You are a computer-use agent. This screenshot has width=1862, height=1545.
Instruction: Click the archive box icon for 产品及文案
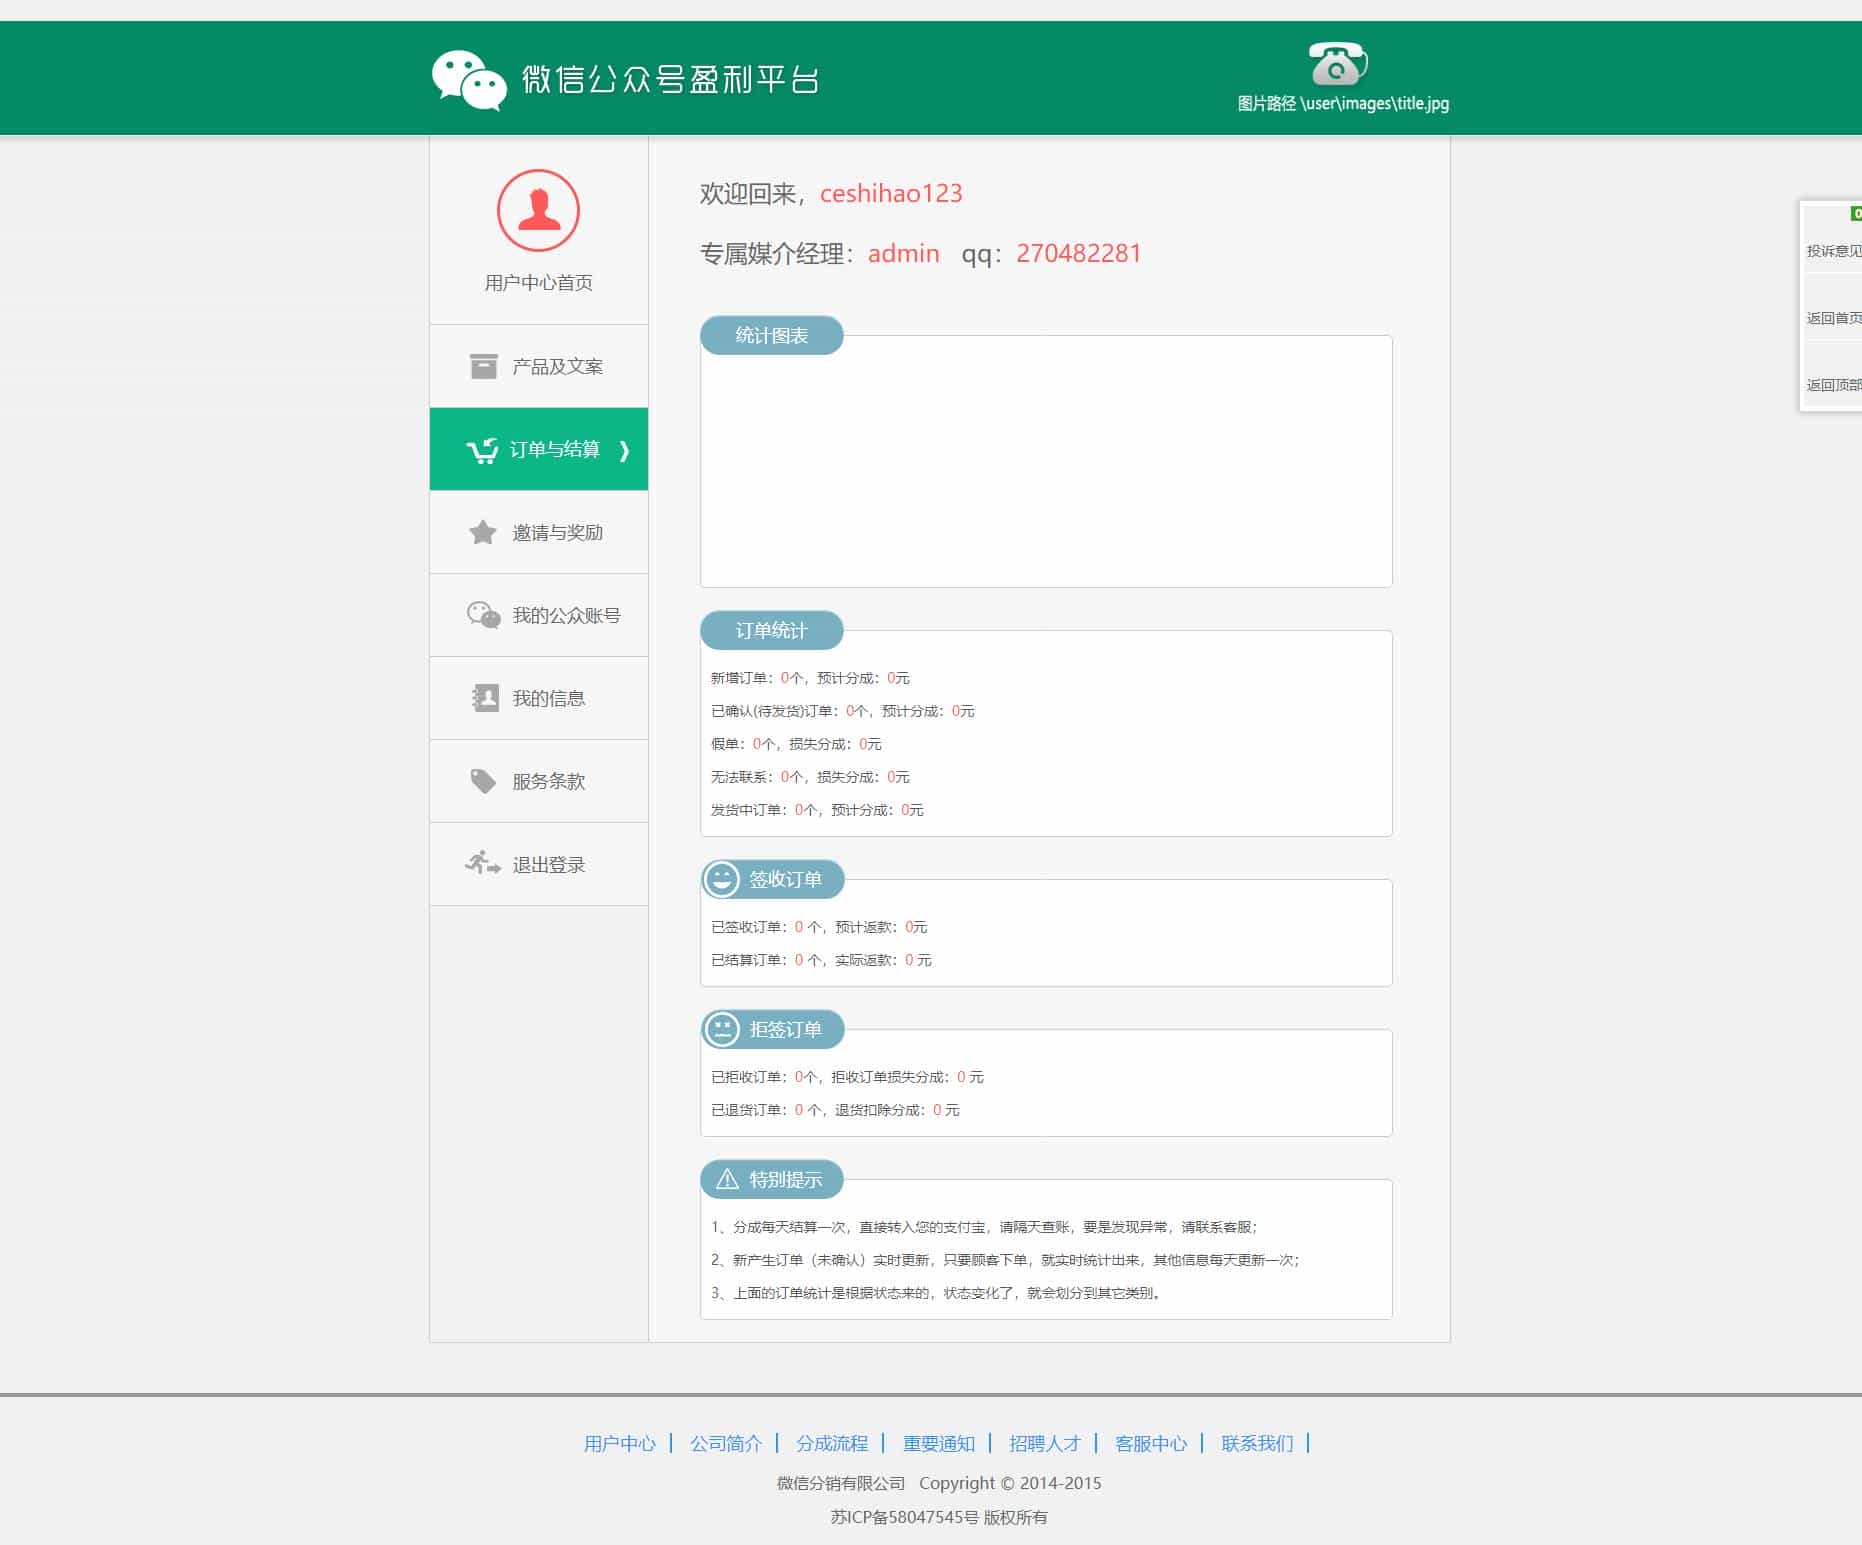(x=483, y=366)
